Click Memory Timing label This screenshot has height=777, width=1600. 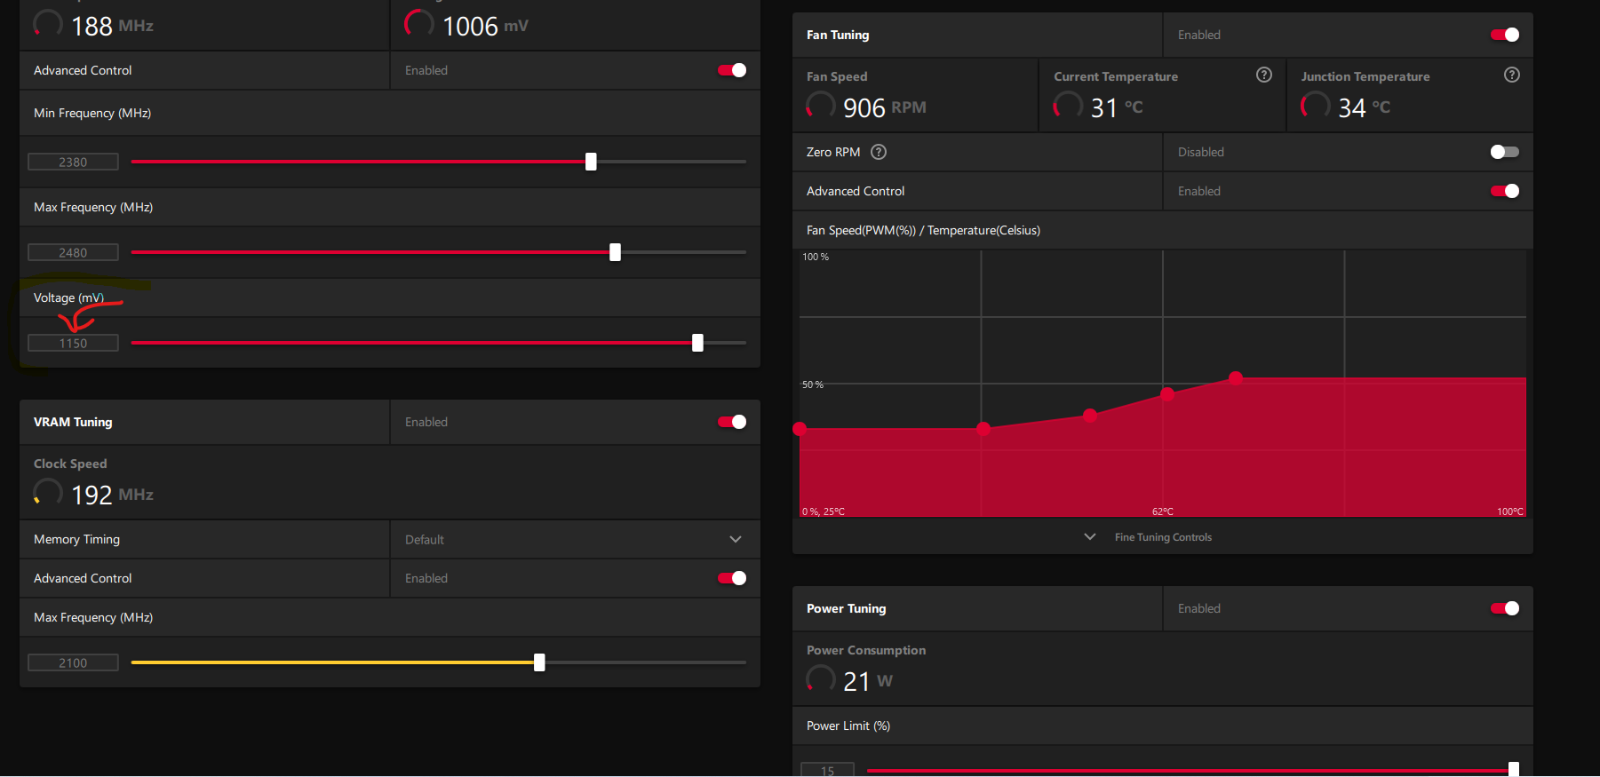[x=77, y=539]
